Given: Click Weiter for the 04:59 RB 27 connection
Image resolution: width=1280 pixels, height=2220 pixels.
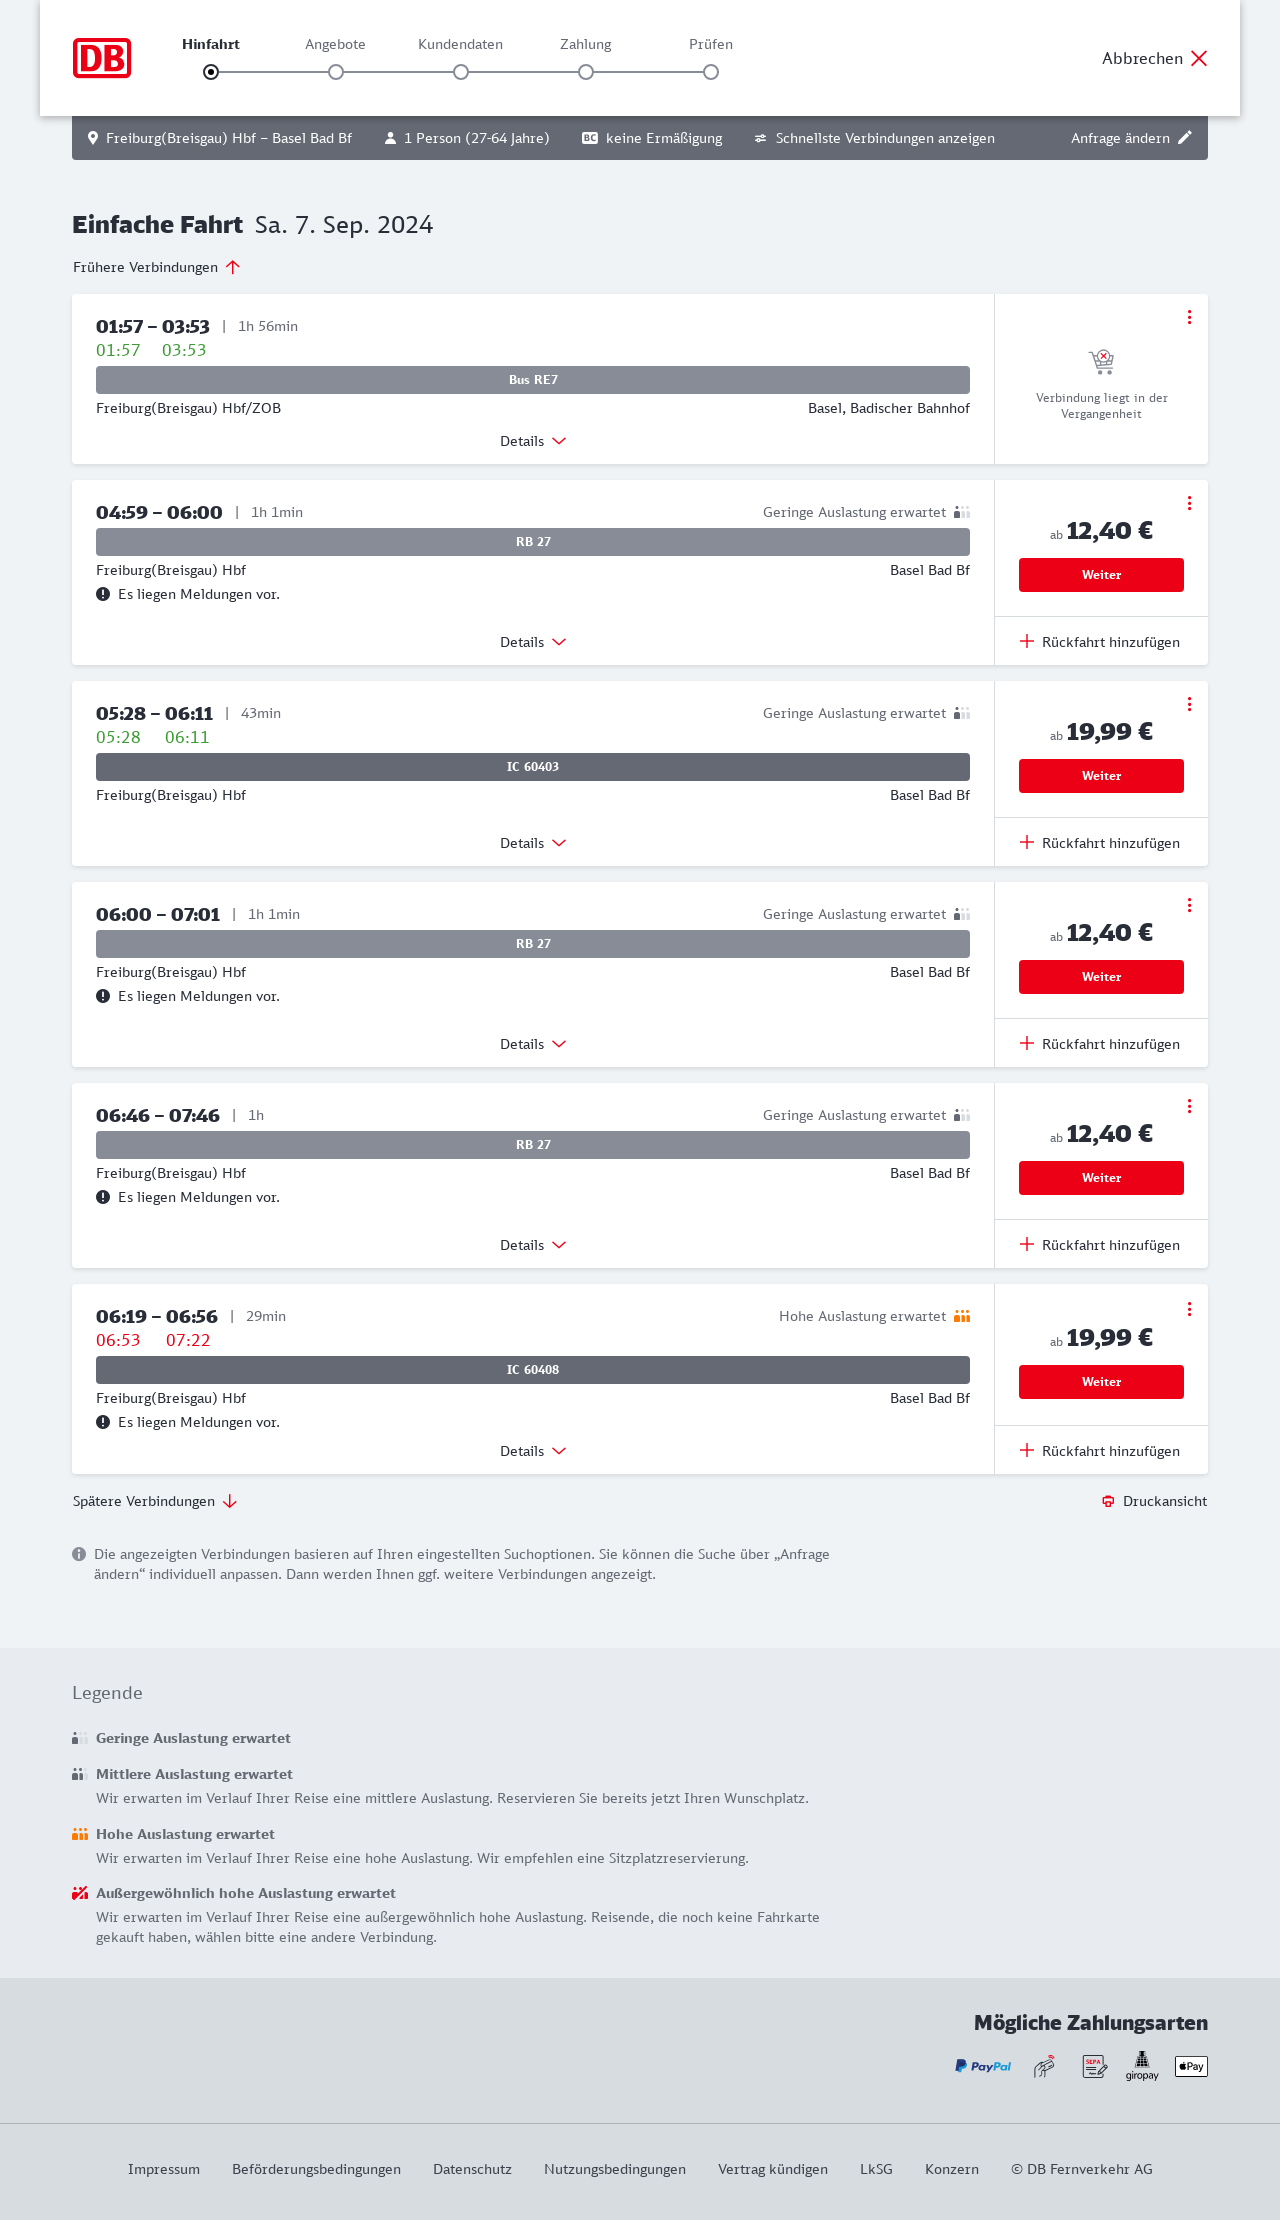Looking at the screenshot, I should (x=1101, y=575).
